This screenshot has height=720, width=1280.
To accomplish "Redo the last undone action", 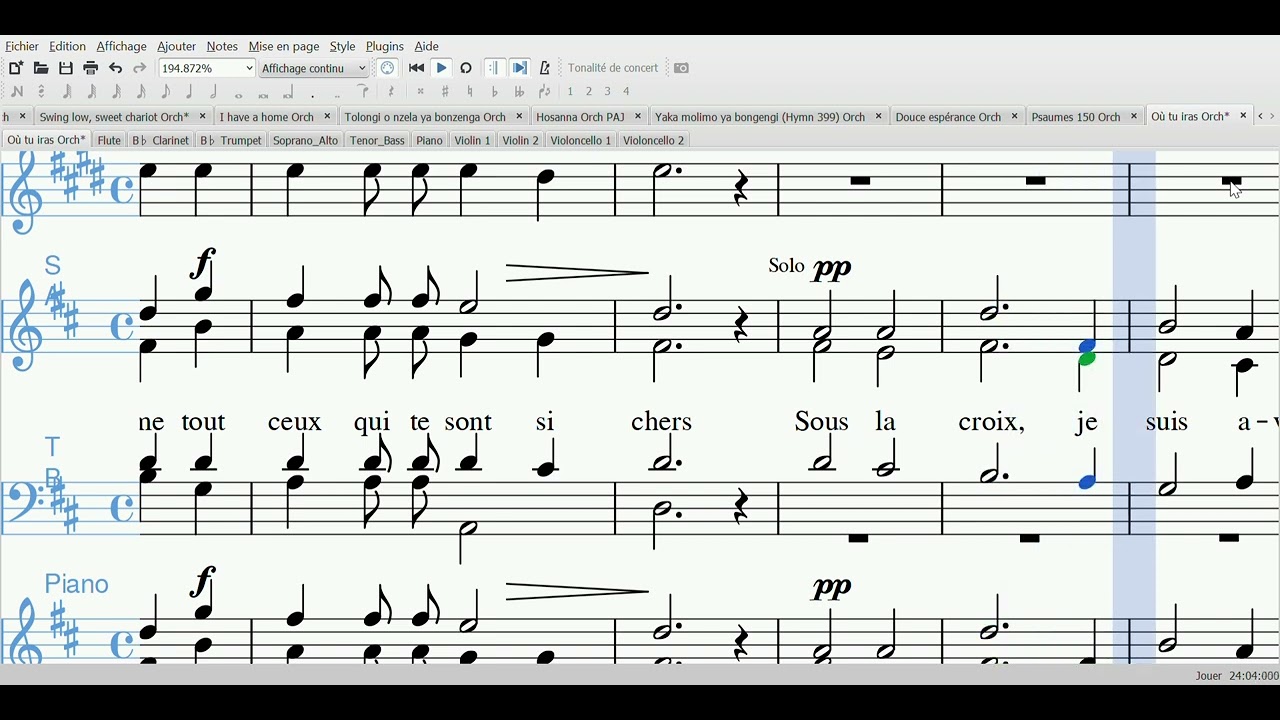I will click(140, 68).
